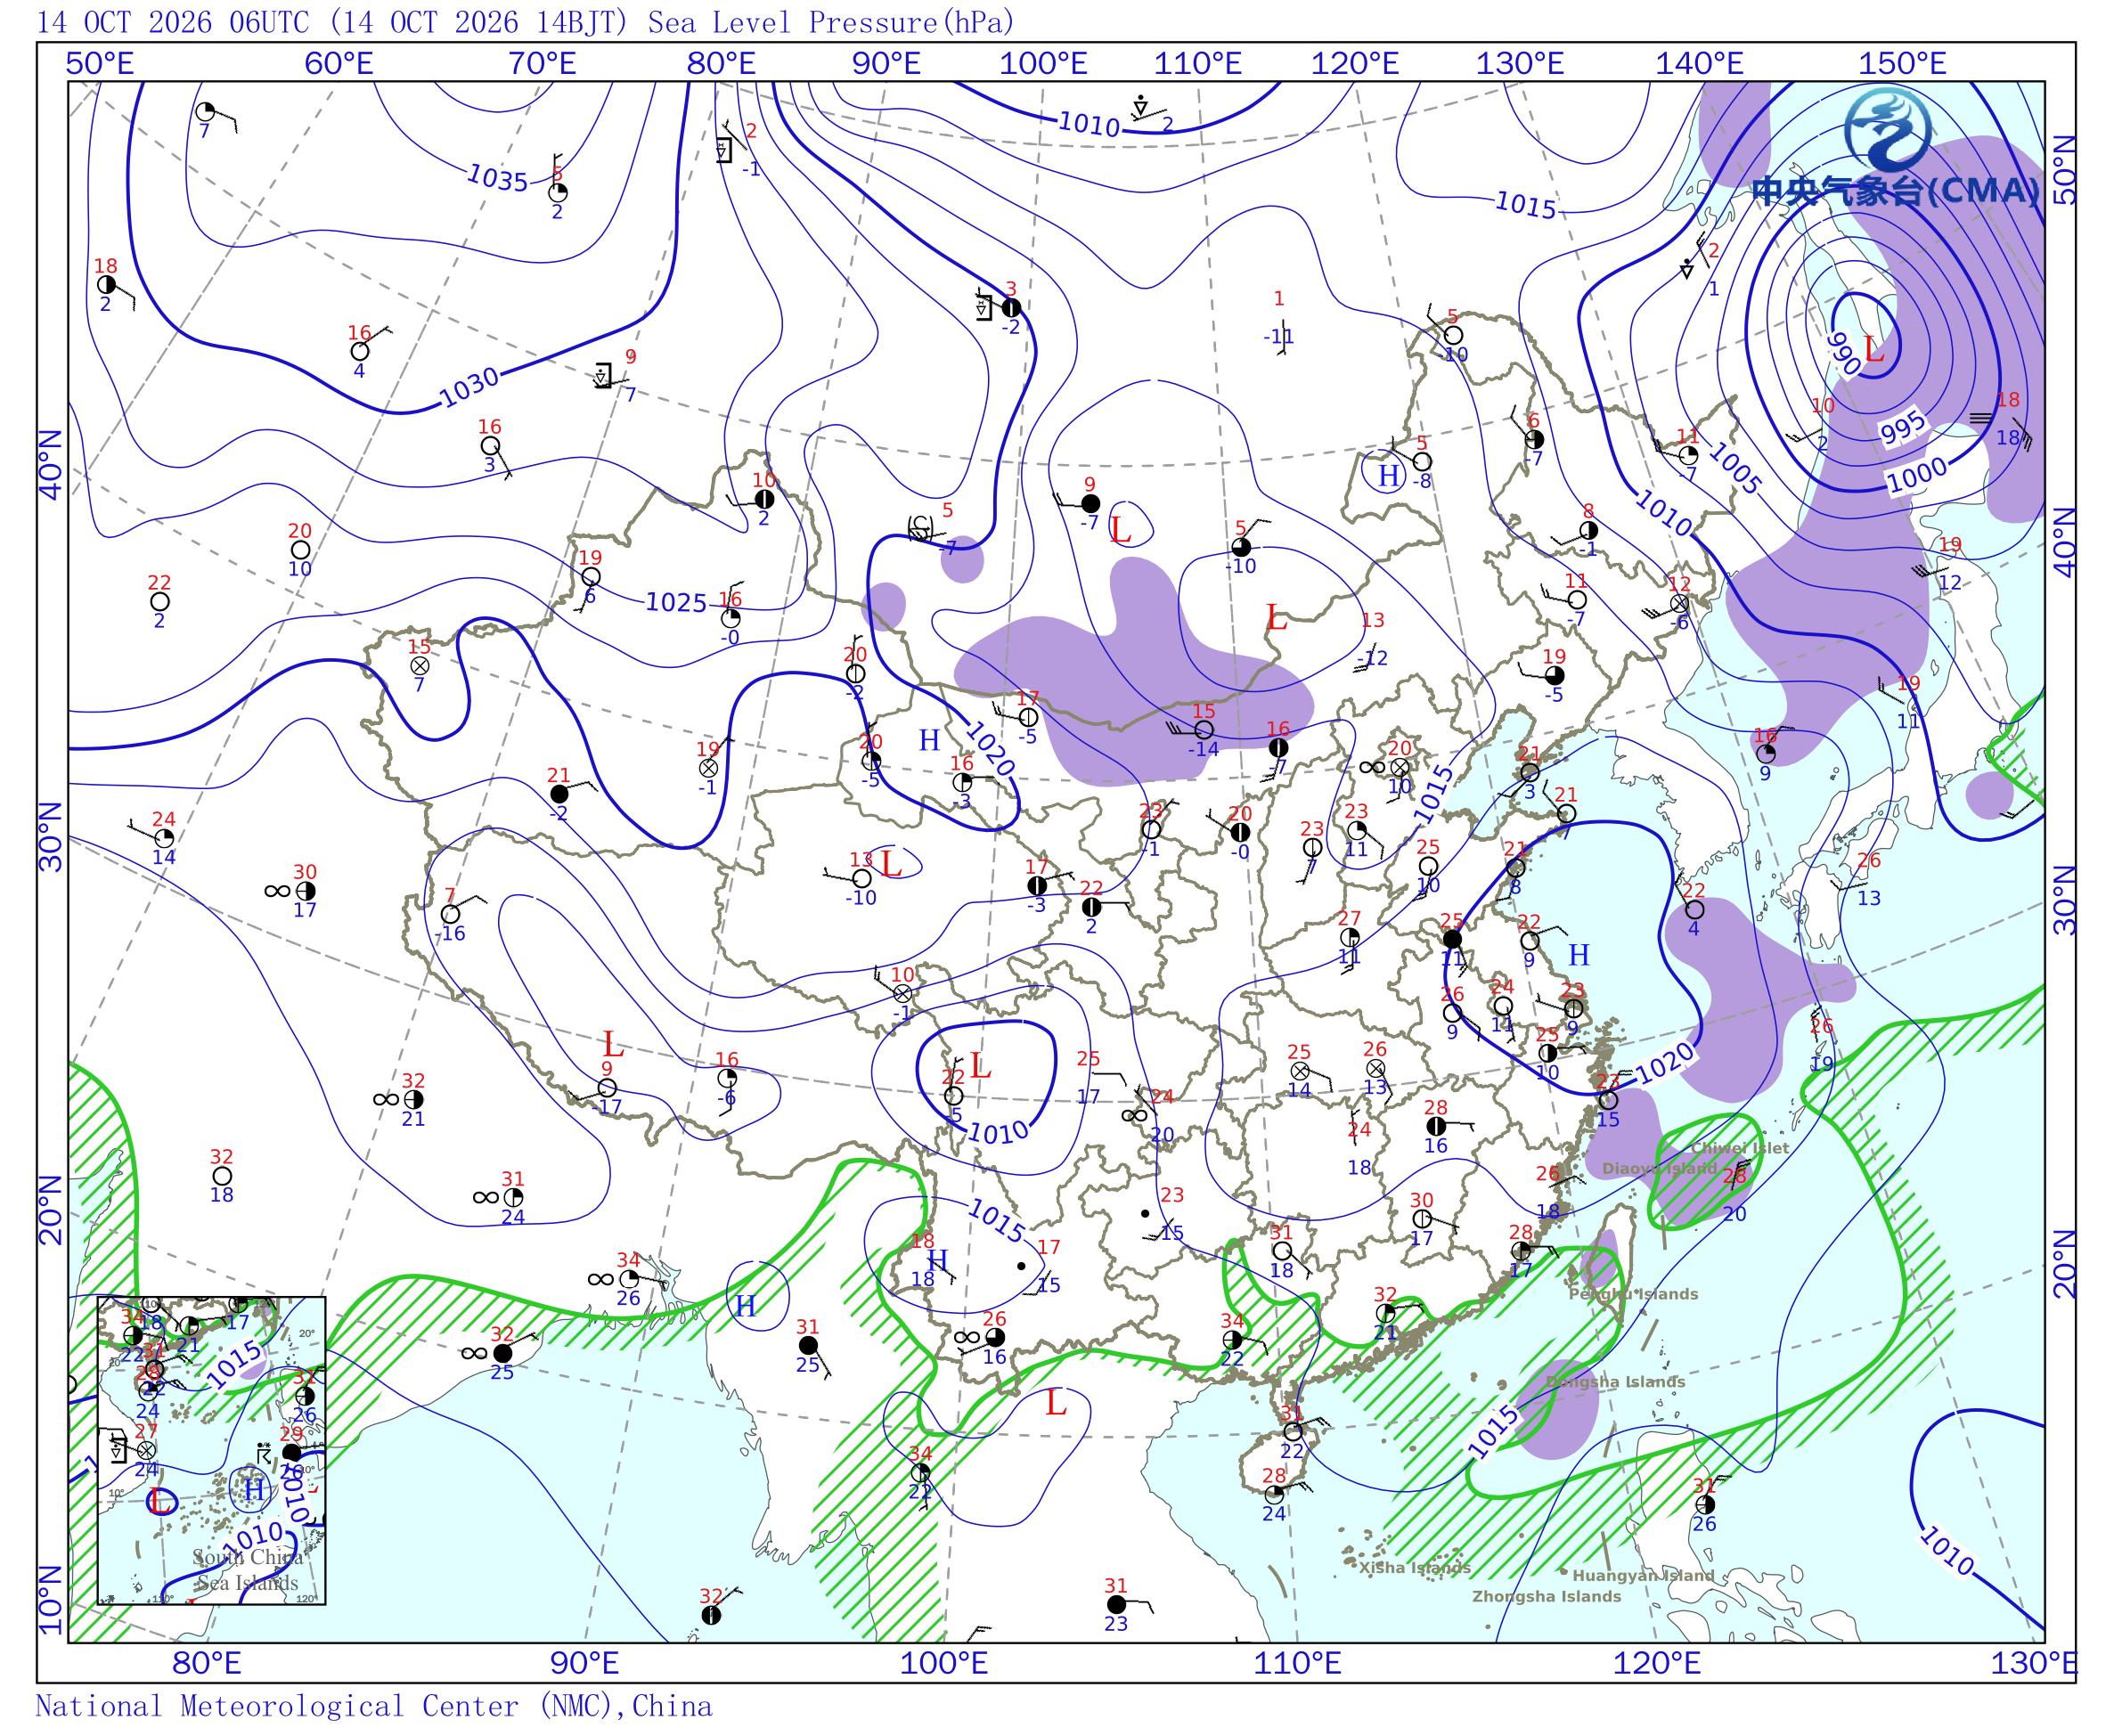Open the South China Sea Islands inset map
This screenshot has height=1736, width=2114.
pos(211,1450)
